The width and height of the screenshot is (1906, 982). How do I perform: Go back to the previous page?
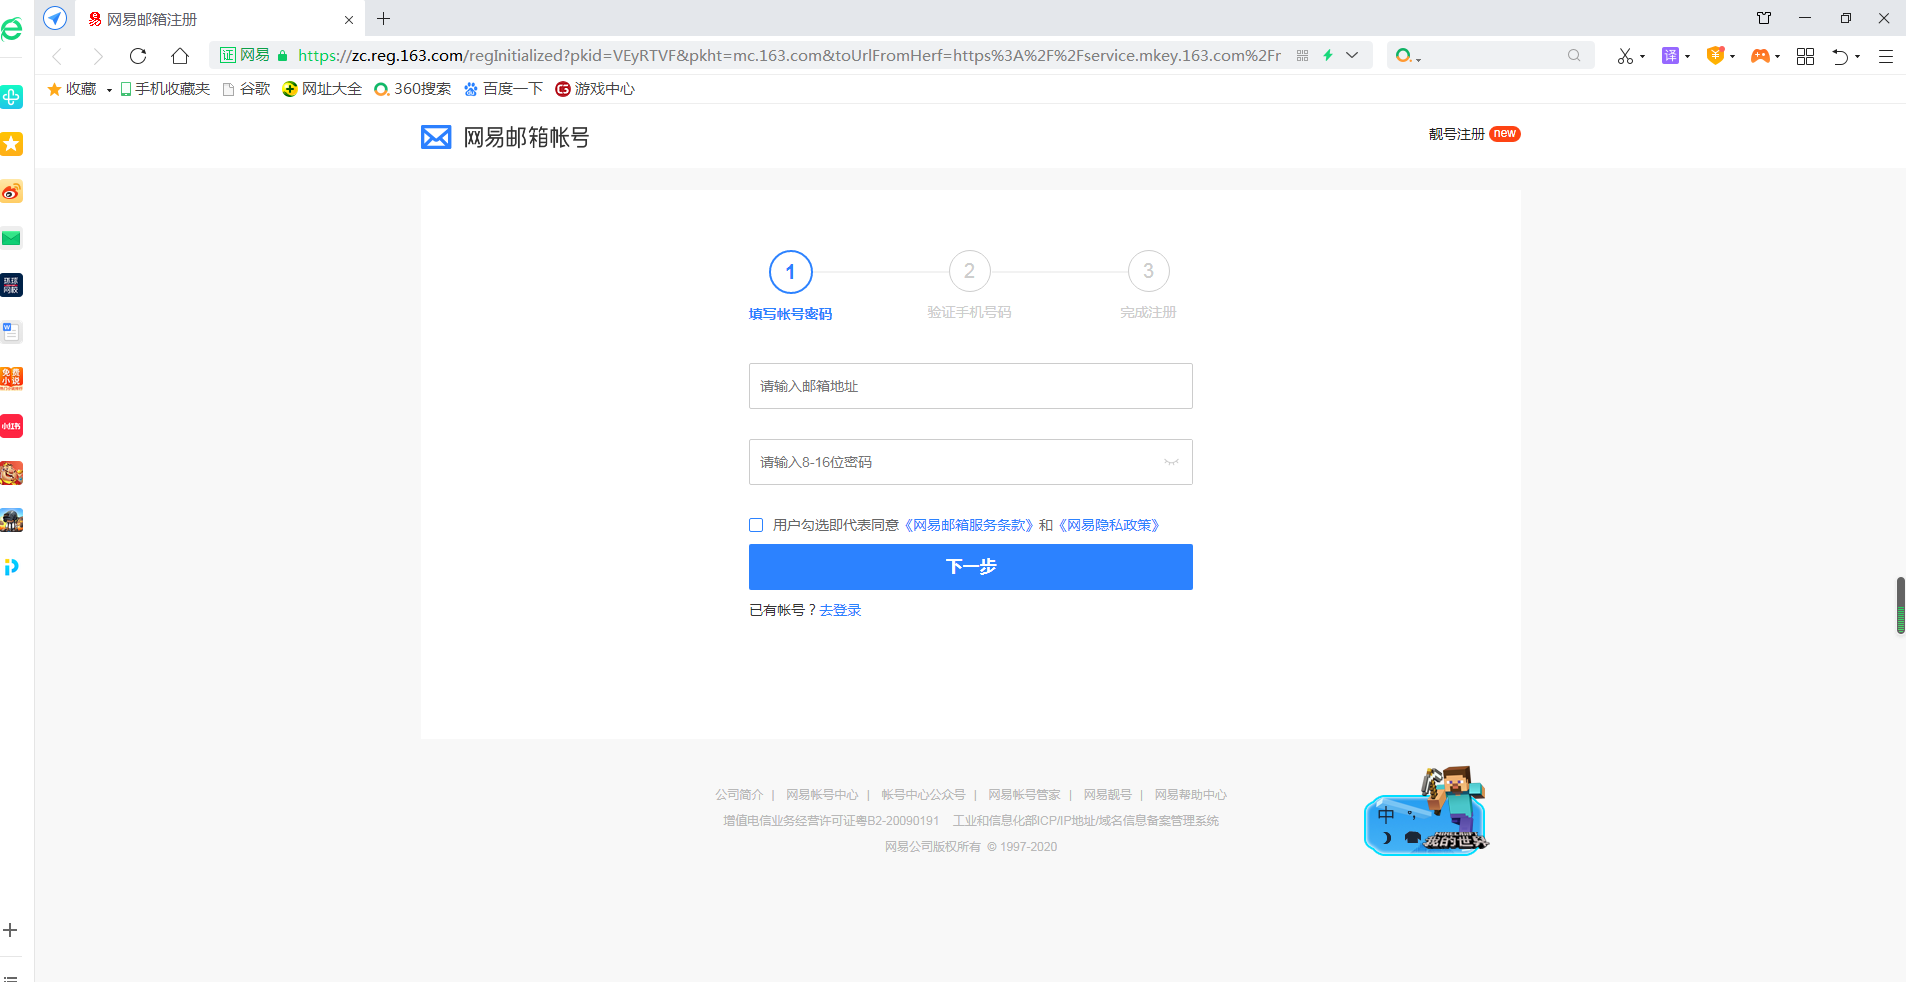point(57,56)
